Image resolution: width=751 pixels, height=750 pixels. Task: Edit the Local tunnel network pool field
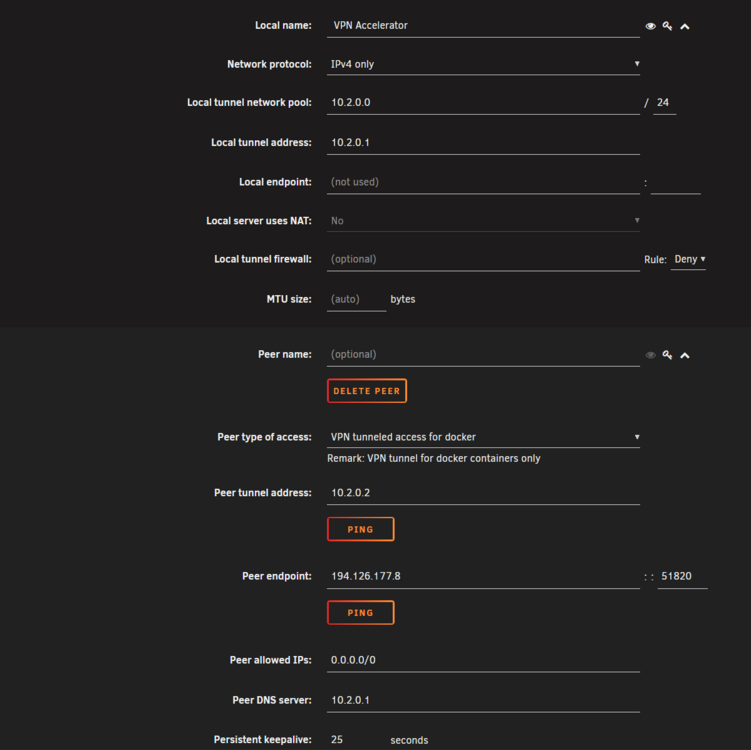[x=483, y=103]
